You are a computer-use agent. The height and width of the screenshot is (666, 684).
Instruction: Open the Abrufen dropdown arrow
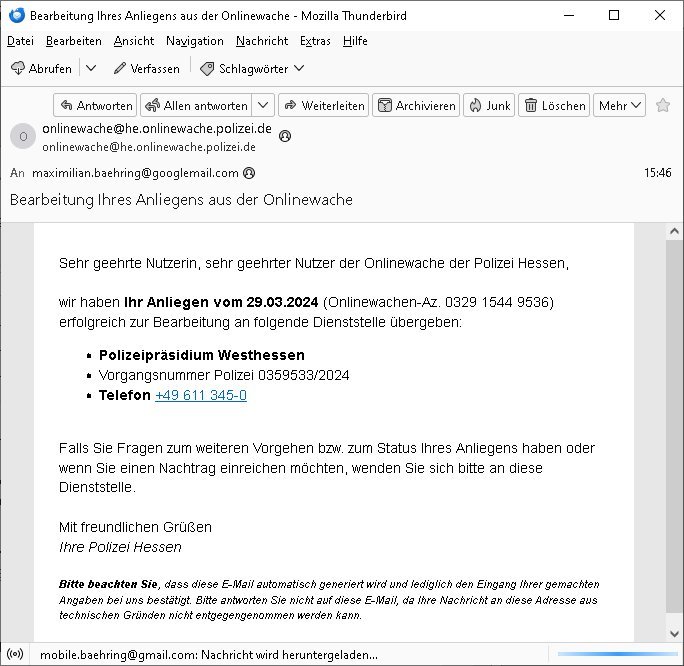pos(90,69)
